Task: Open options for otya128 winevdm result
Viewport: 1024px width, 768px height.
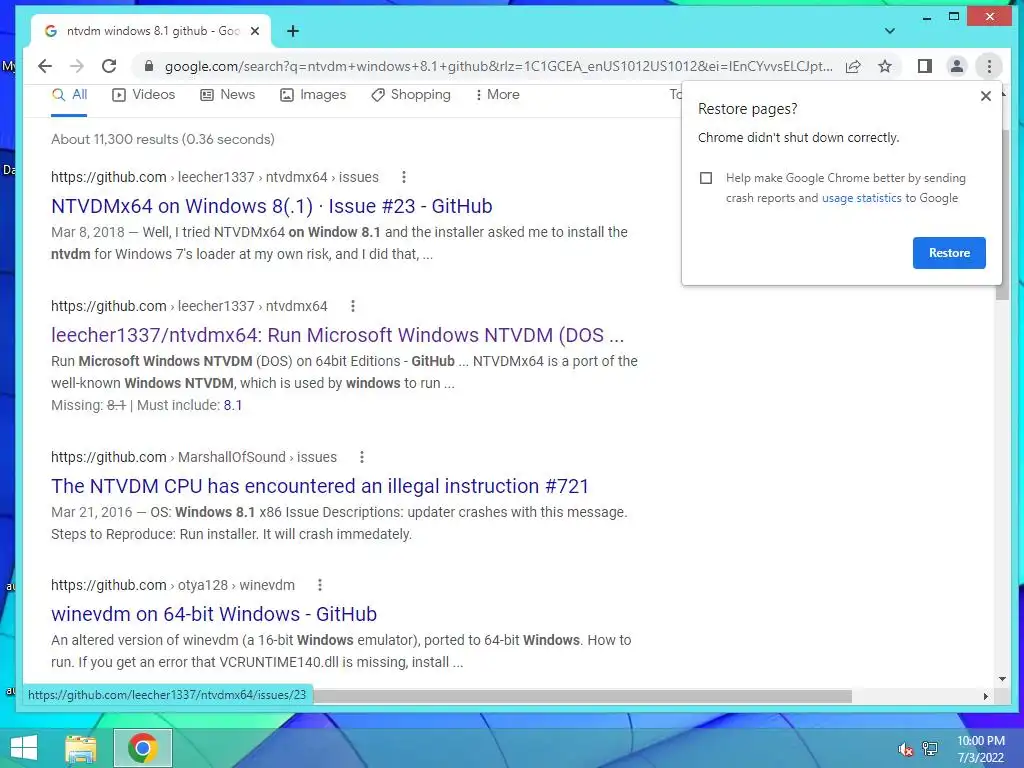Action: [319, 585]
